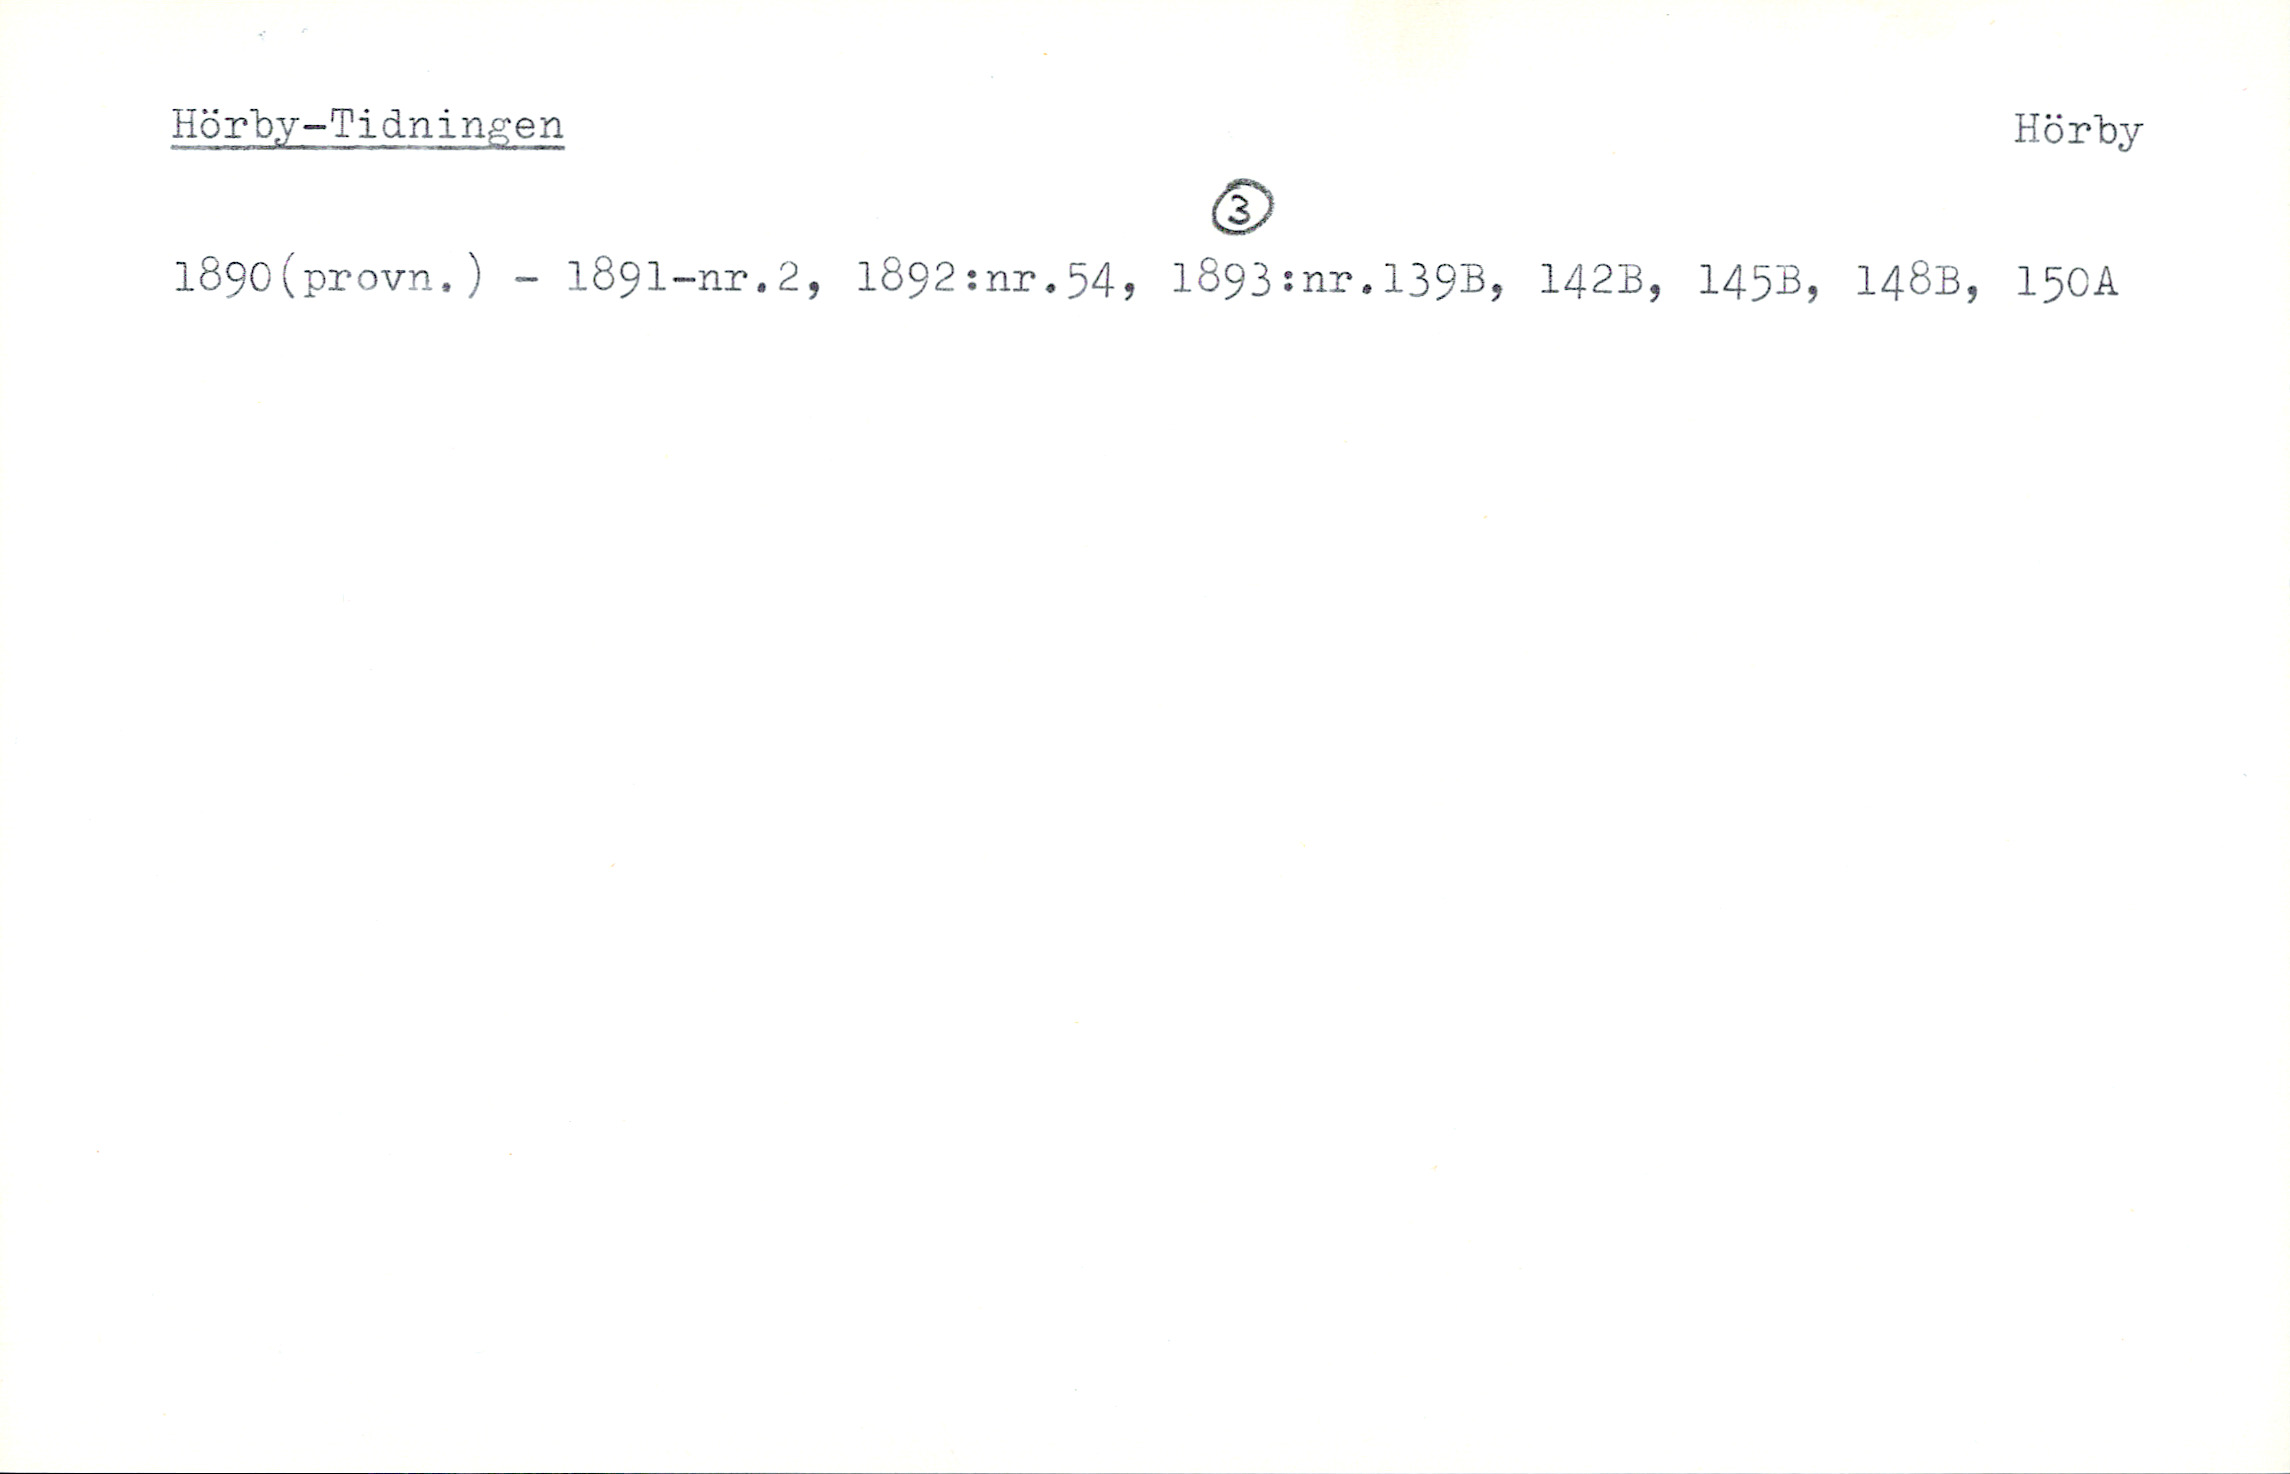Click the circled number 3 mark
This screenshot has width=2290, height=1474.
click(x=1241, y=208)
